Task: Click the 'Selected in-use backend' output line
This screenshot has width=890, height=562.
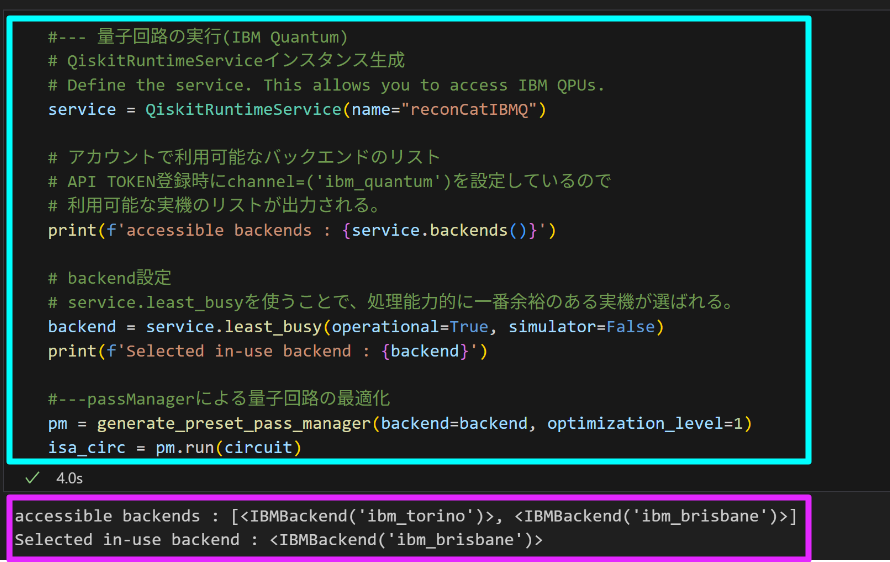Action: pyautogui.click(x=279, y=539)
